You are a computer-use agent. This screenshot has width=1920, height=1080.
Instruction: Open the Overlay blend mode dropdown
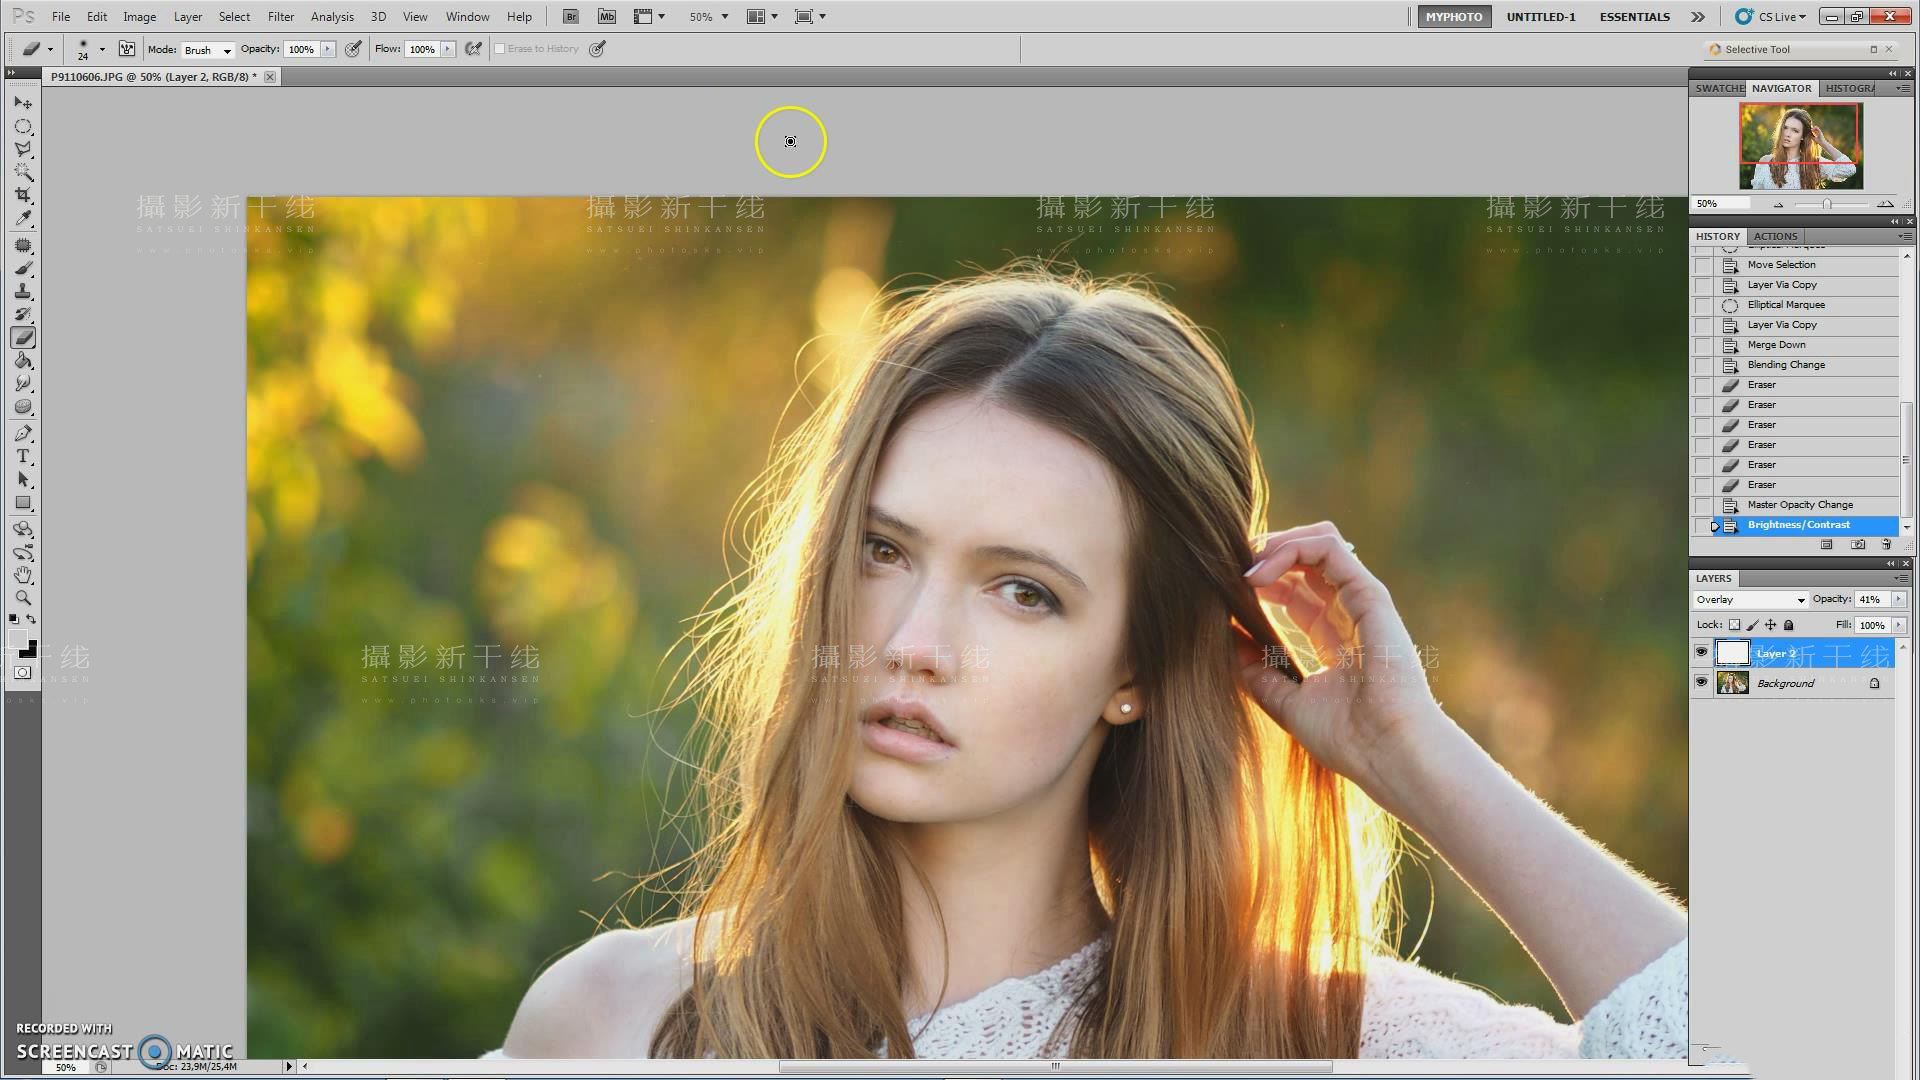pos(1750,600)
